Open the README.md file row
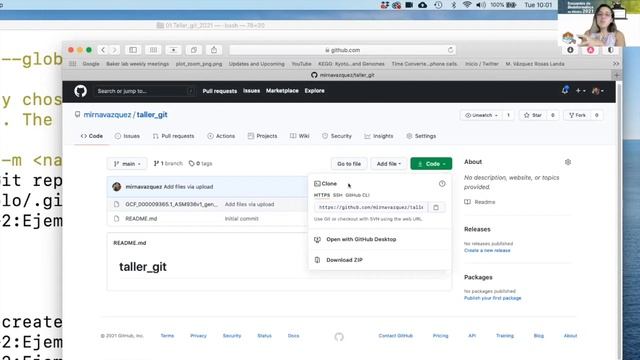 coord(141,219)
